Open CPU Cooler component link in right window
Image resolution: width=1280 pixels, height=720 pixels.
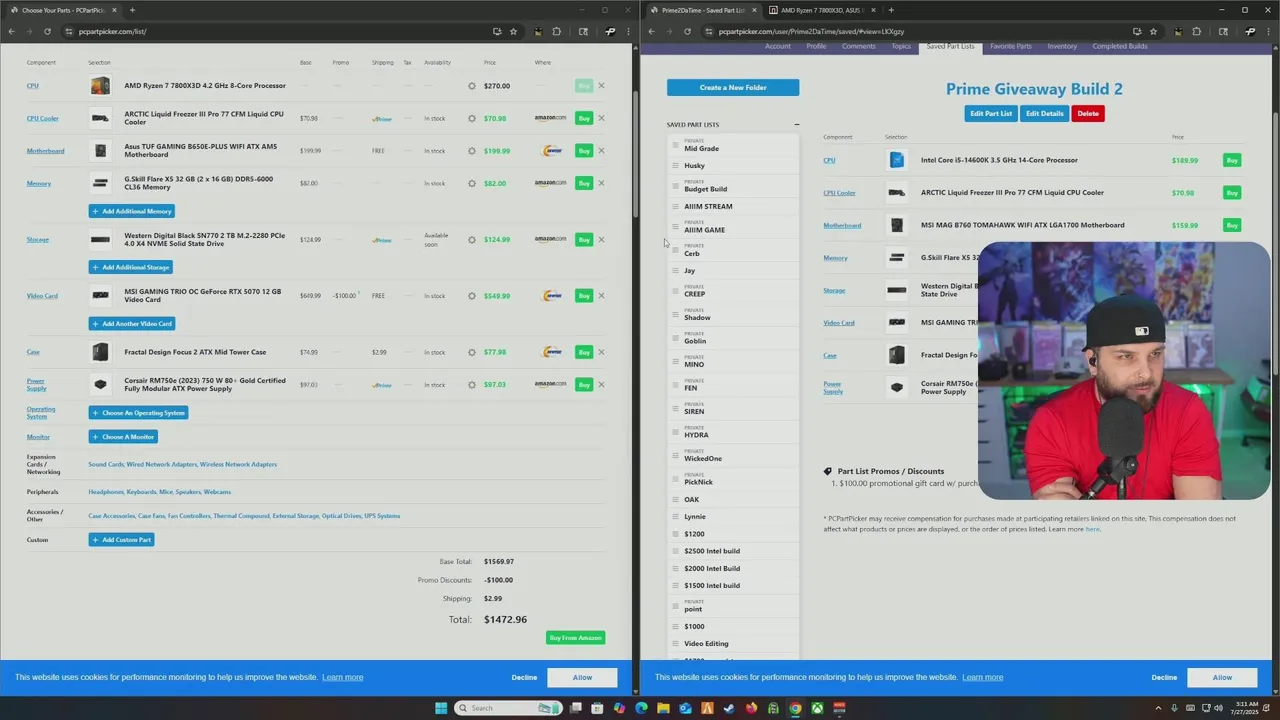[839, 193]
